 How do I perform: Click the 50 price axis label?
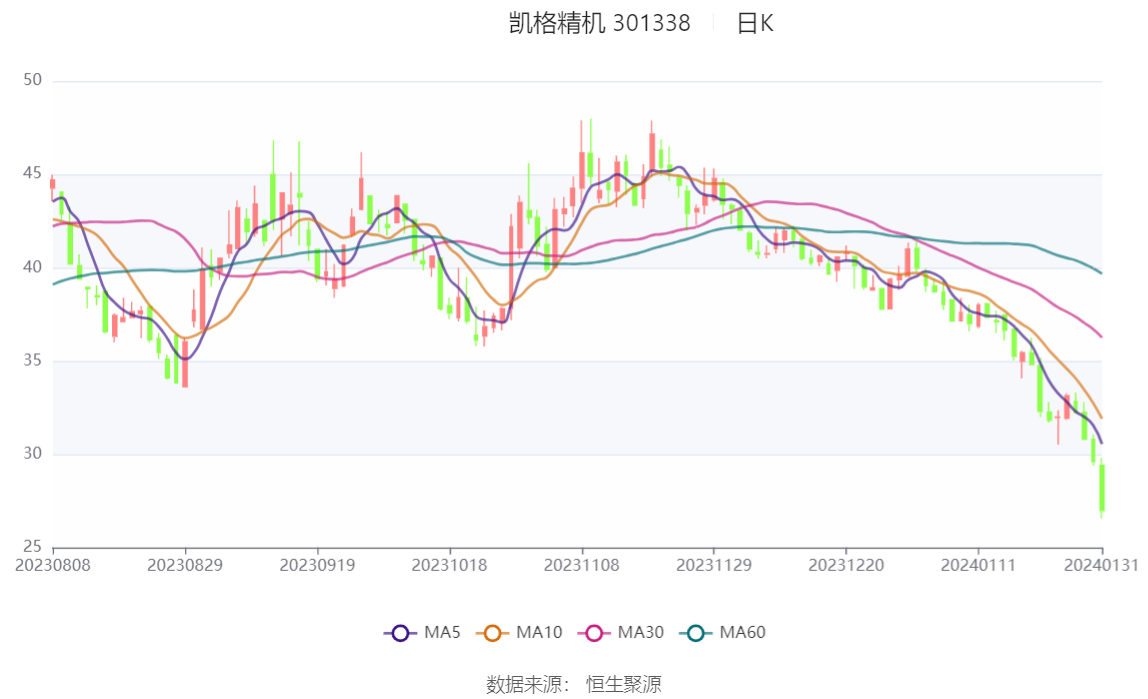pyautogui.click(x=32, y=80)
